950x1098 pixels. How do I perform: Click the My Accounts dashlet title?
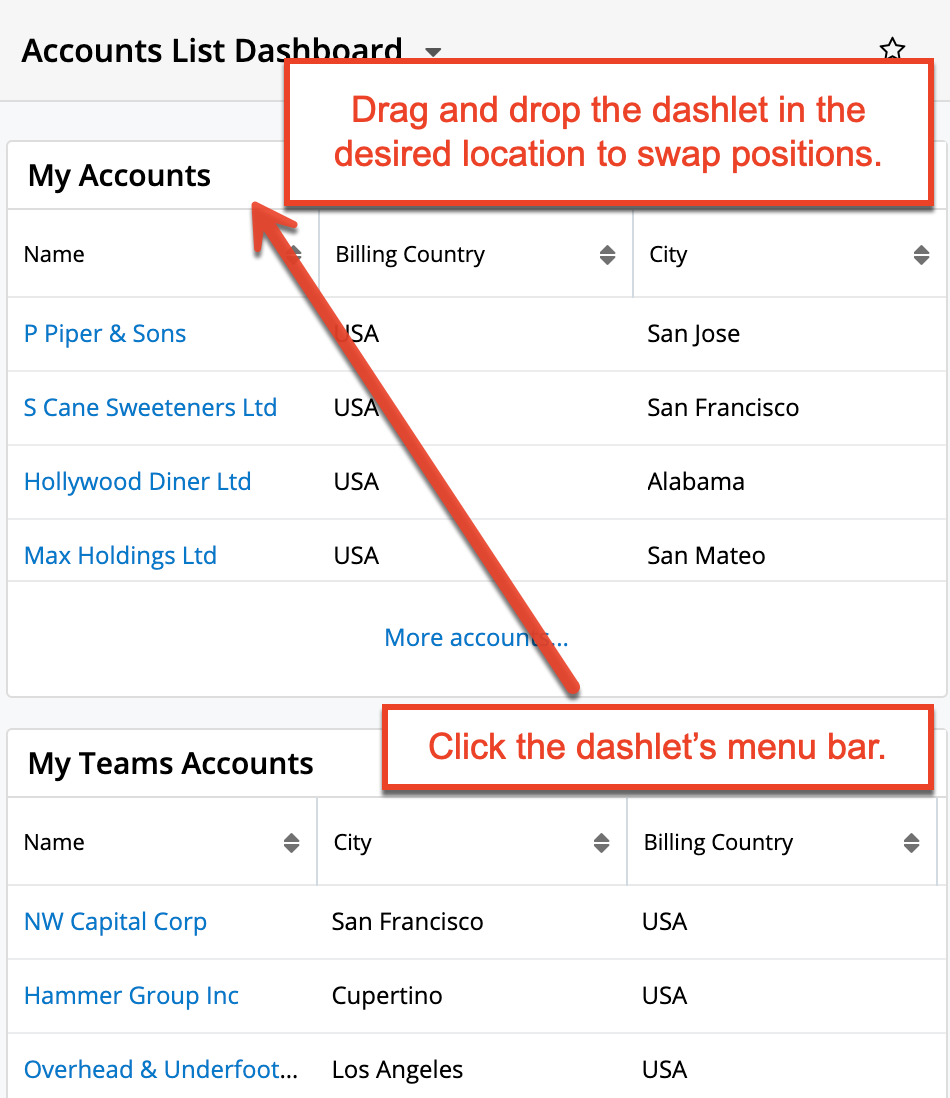[x=119, y=176]
